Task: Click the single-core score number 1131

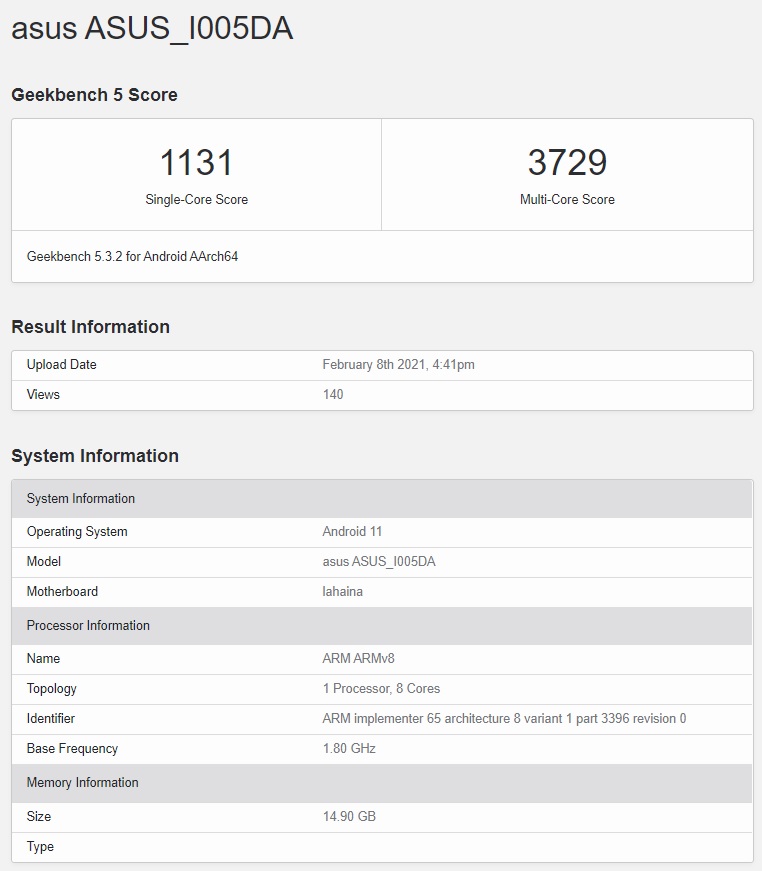Action: (196, 162)
